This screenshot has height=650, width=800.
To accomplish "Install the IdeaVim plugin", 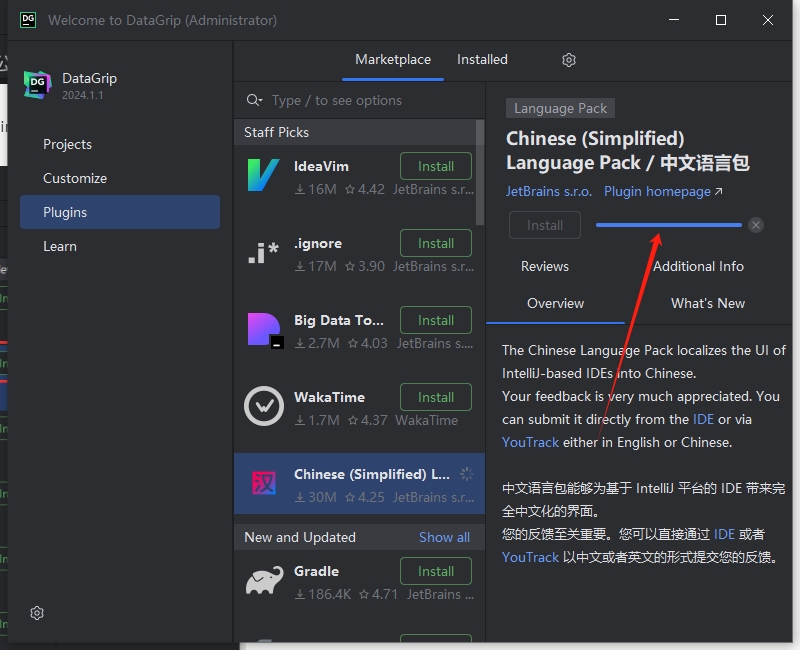I will pos(436,166).
